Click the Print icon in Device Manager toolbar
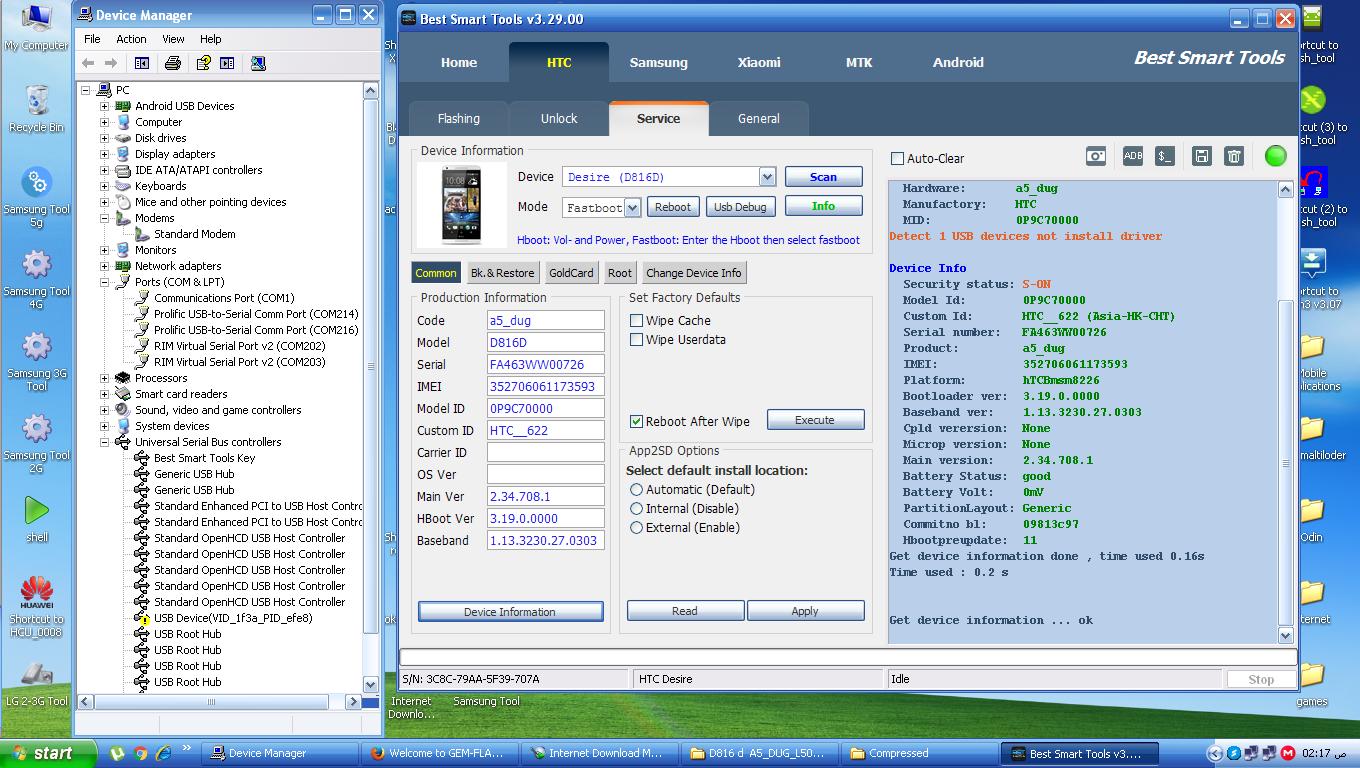The image size is (1360, 768). [x=172, y=63]
